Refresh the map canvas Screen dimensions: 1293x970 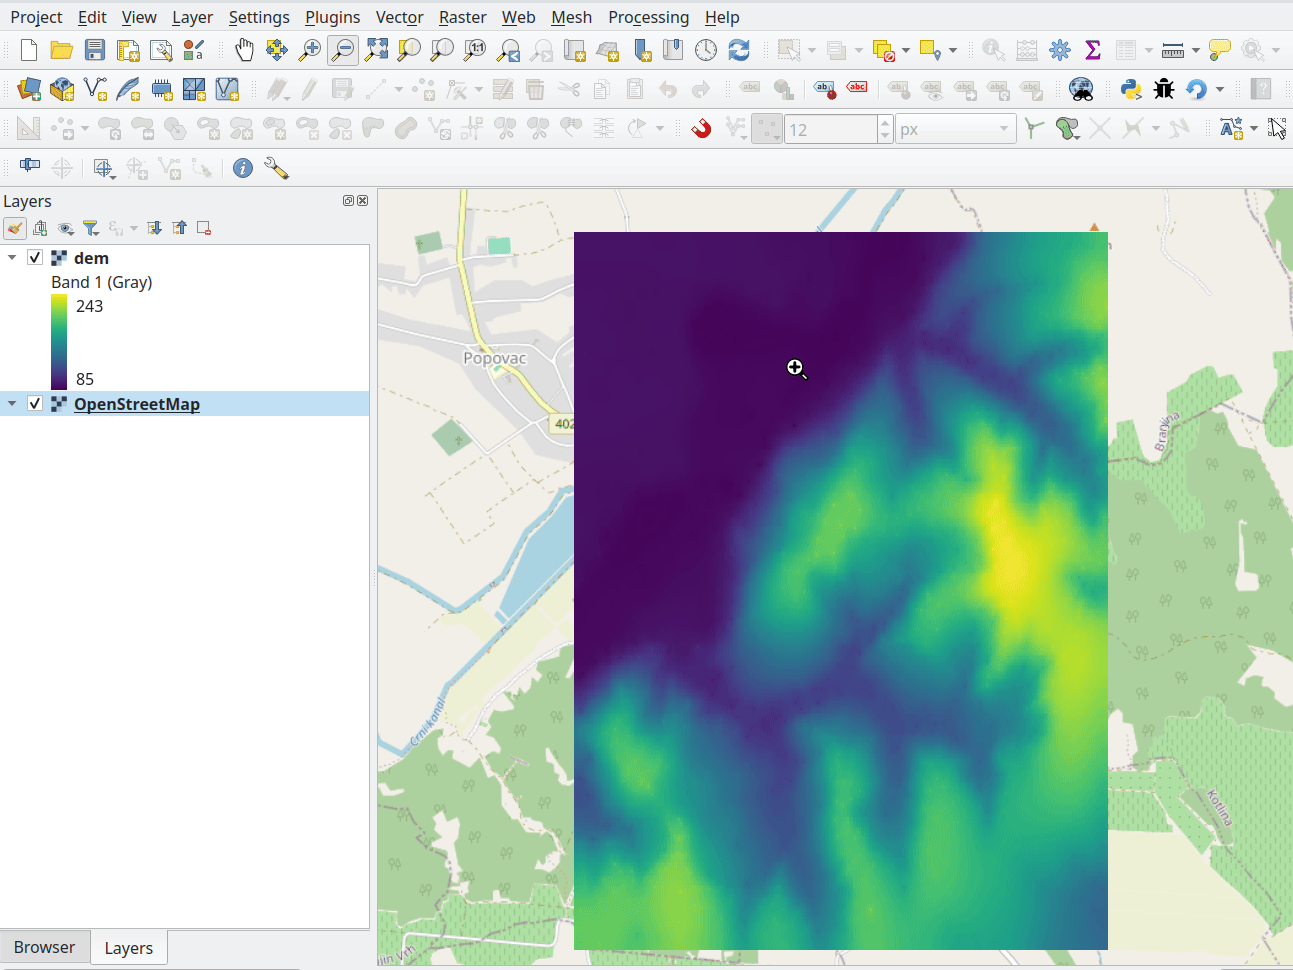coord(739,49)
